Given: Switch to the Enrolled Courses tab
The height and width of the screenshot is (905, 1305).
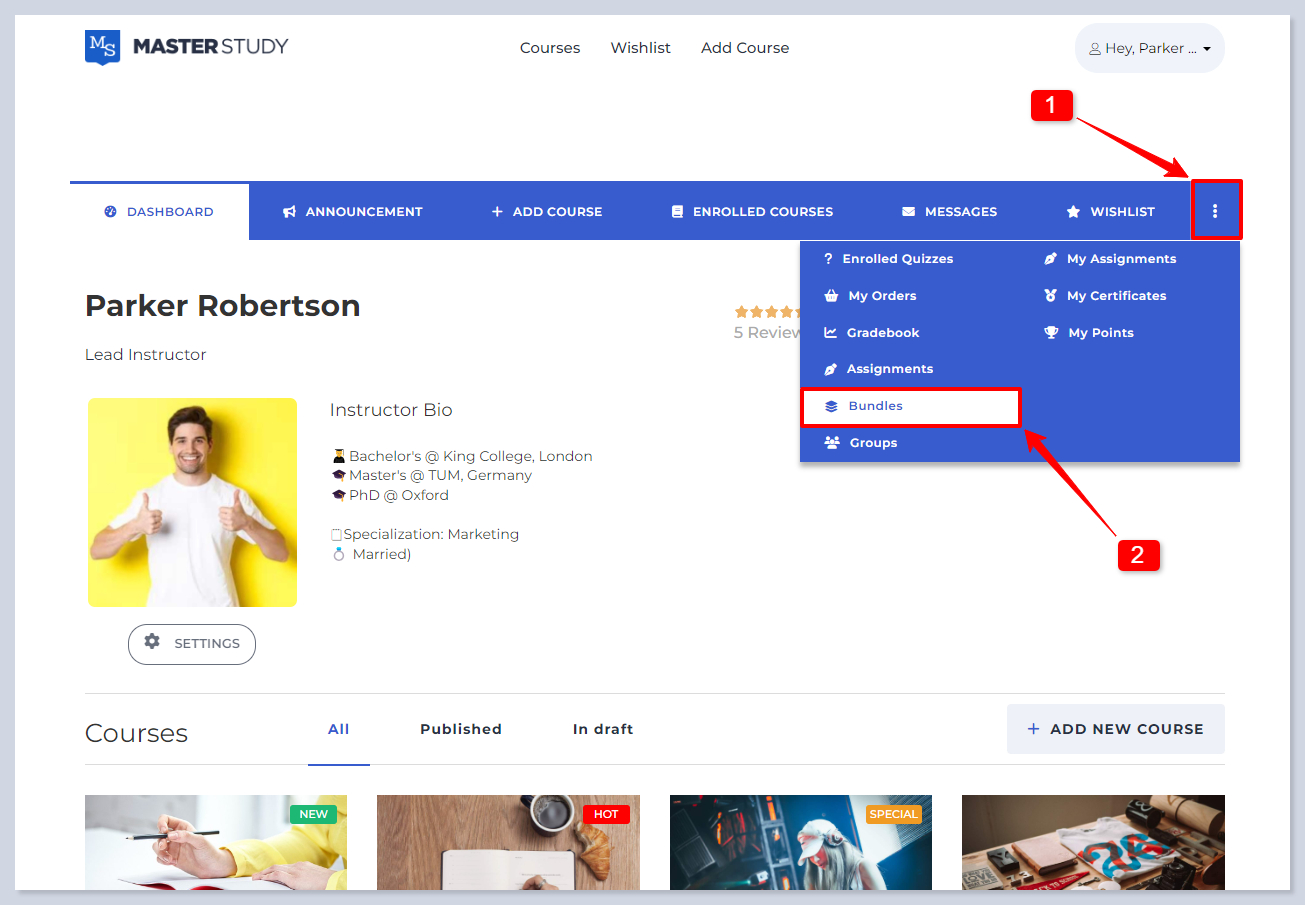Looking at the screenshot, I should click(x=751, y=212).
